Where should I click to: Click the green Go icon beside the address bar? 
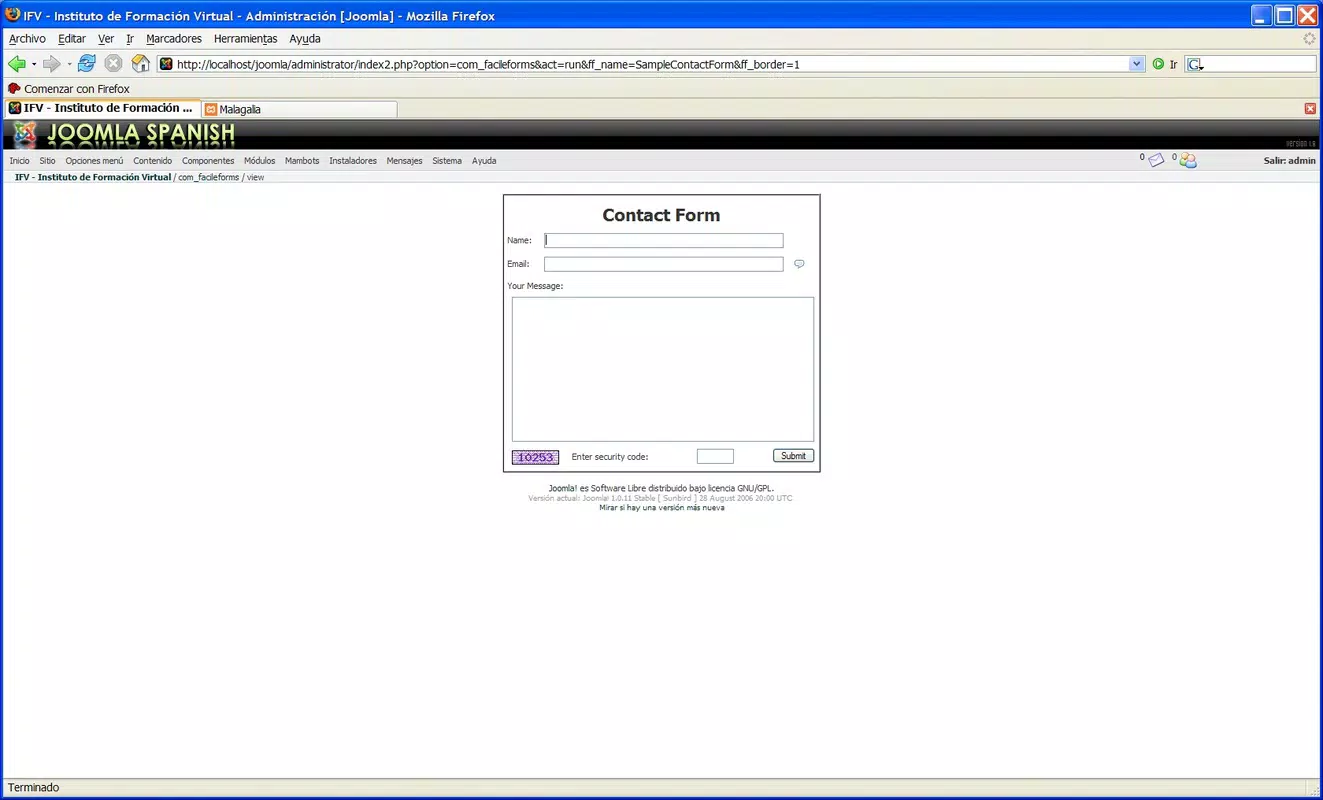1158,64
